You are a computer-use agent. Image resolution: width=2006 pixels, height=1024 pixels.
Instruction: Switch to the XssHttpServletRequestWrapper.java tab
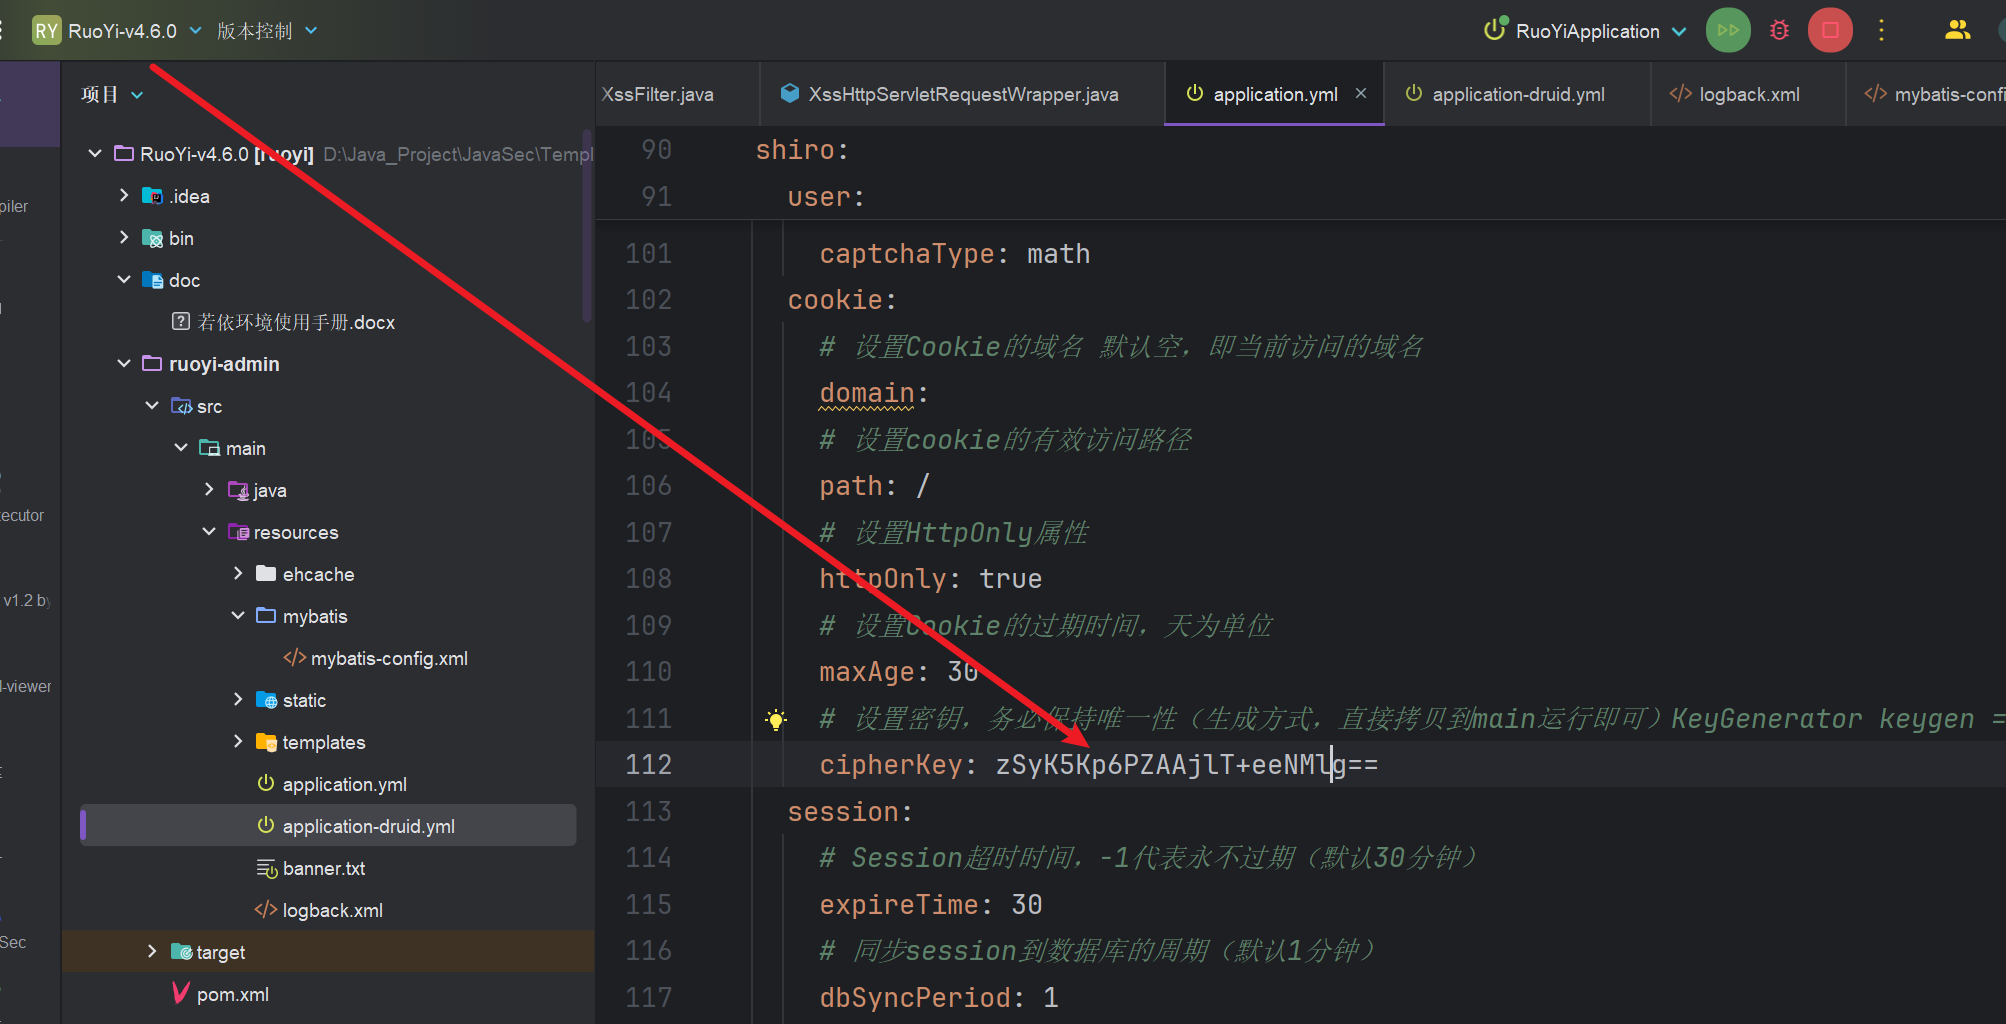(962, 94)
